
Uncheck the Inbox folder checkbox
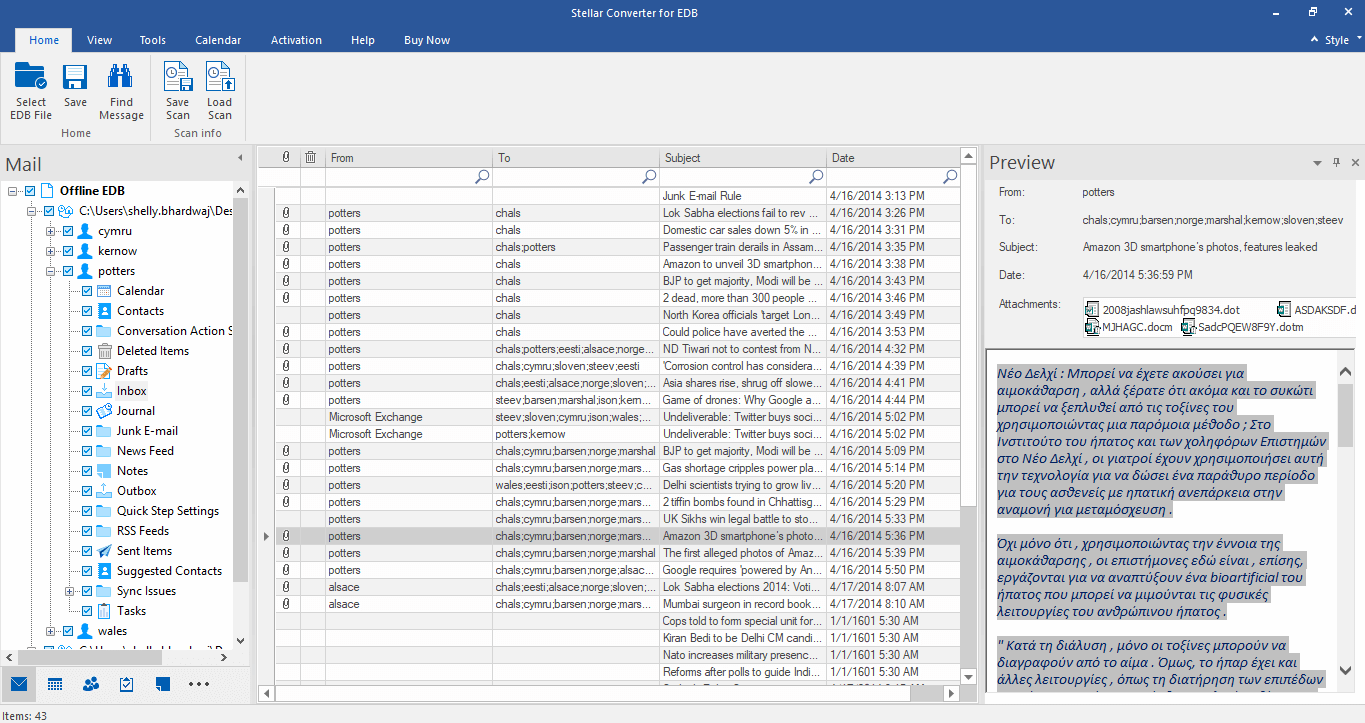pos(87,391)
